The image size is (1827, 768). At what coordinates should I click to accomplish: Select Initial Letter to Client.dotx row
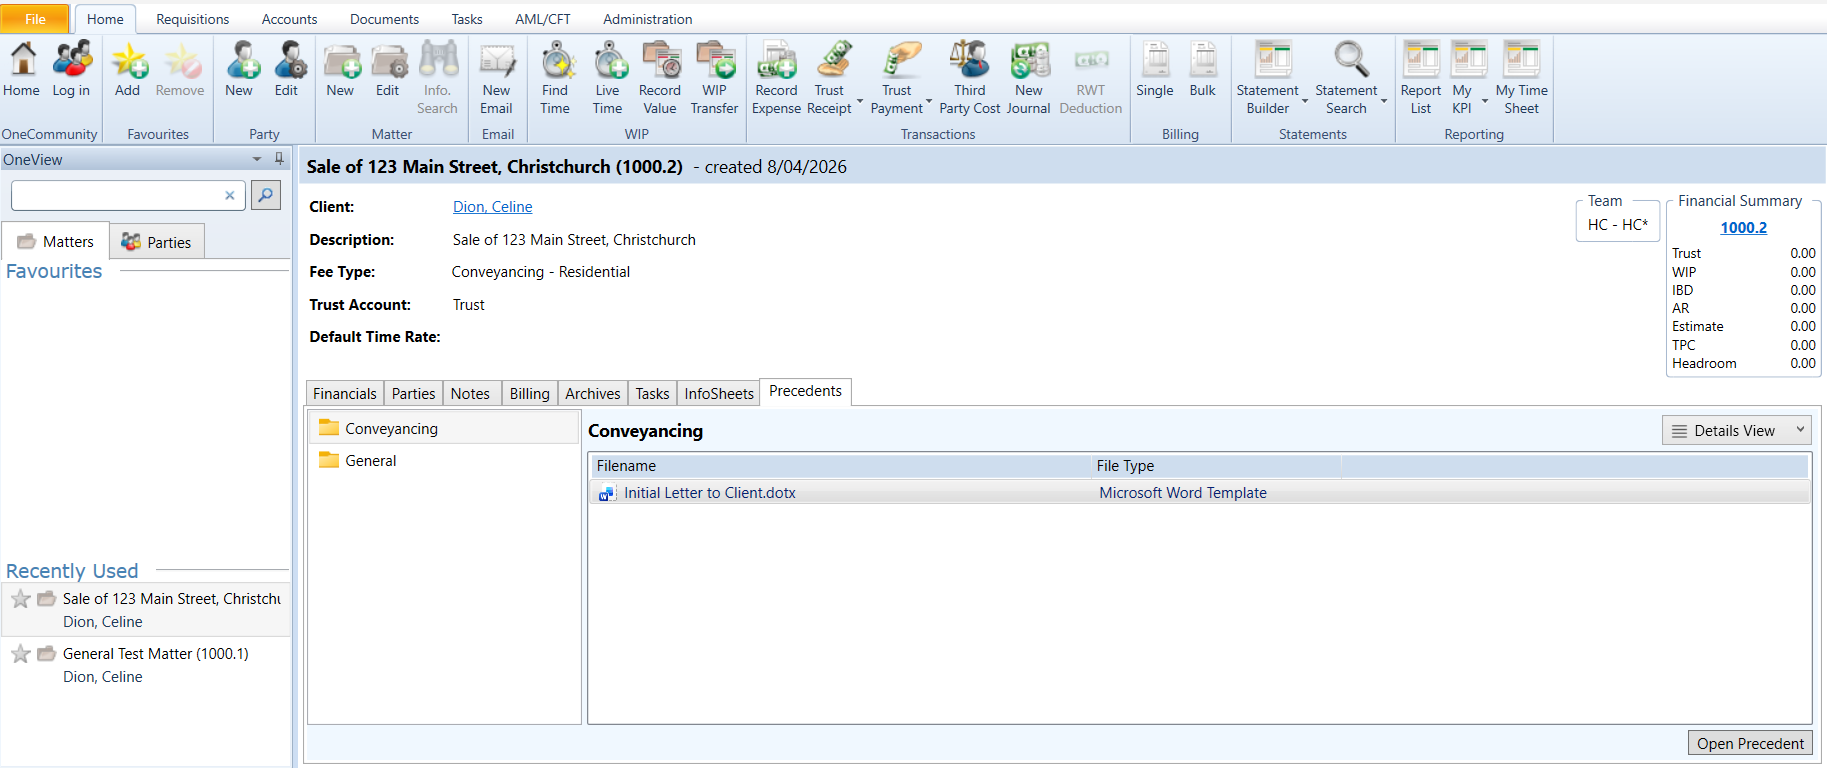(1200, 493)
